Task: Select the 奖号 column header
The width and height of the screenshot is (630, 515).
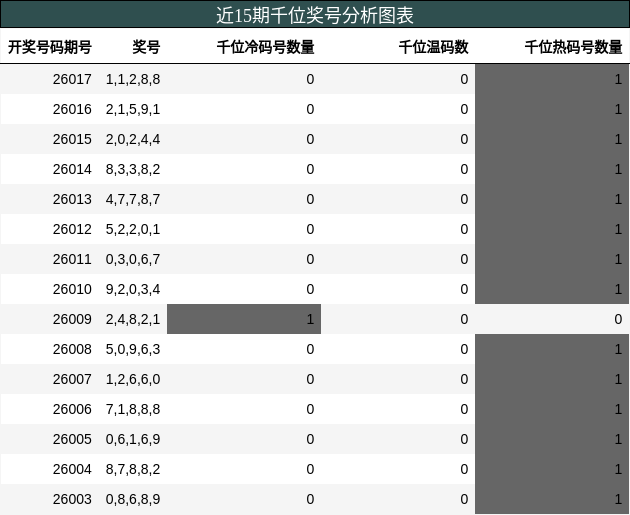Action: pyautogui.click(x=146, y=47)
